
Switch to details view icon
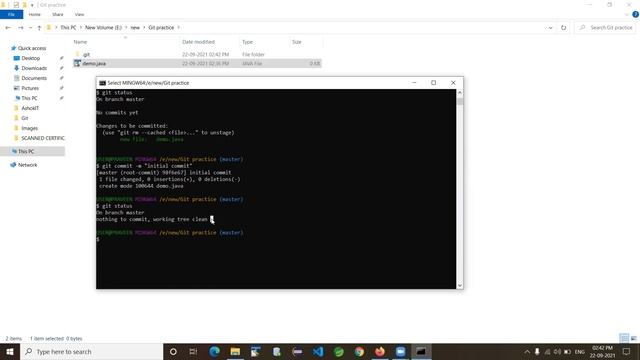624,338
